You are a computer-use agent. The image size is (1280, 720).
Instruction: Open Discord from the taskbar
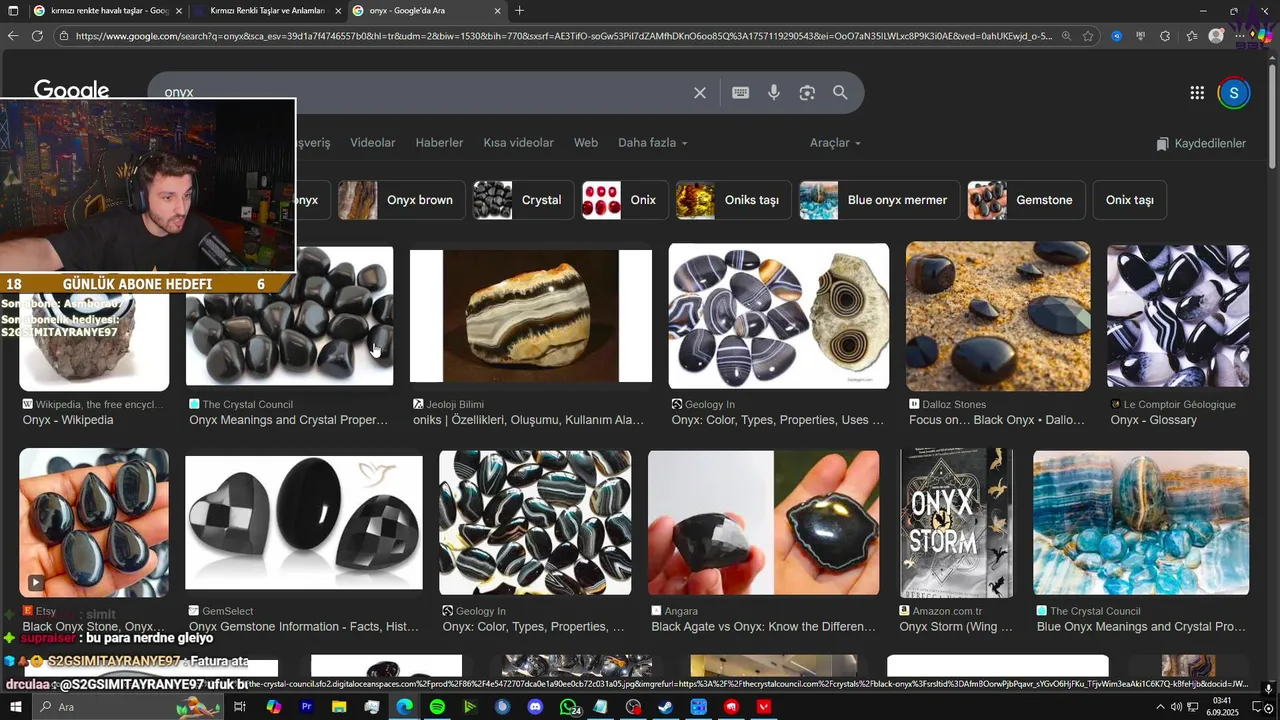point(535,707)
